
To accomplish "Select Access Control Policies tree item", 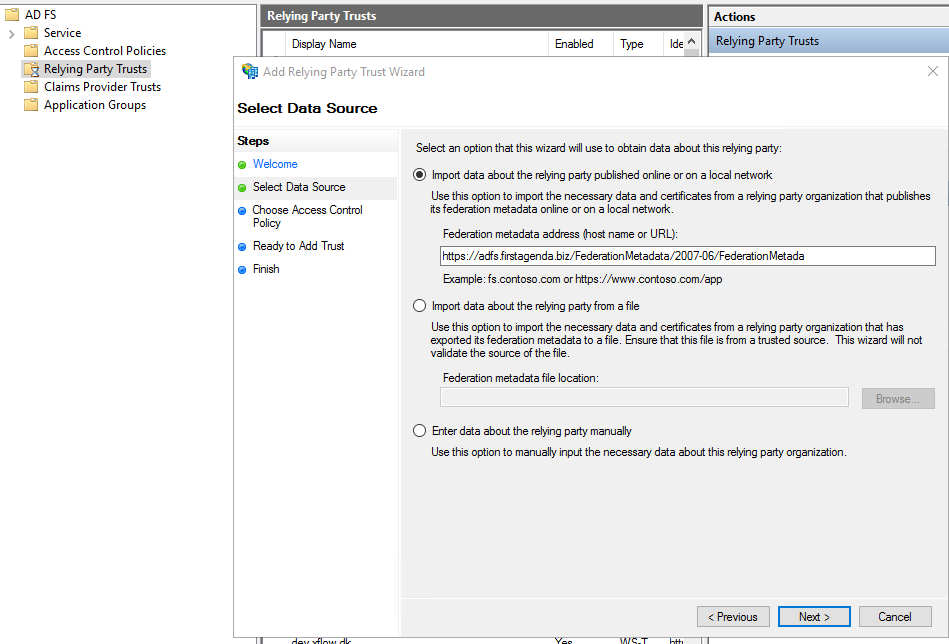I will [105, 51].
